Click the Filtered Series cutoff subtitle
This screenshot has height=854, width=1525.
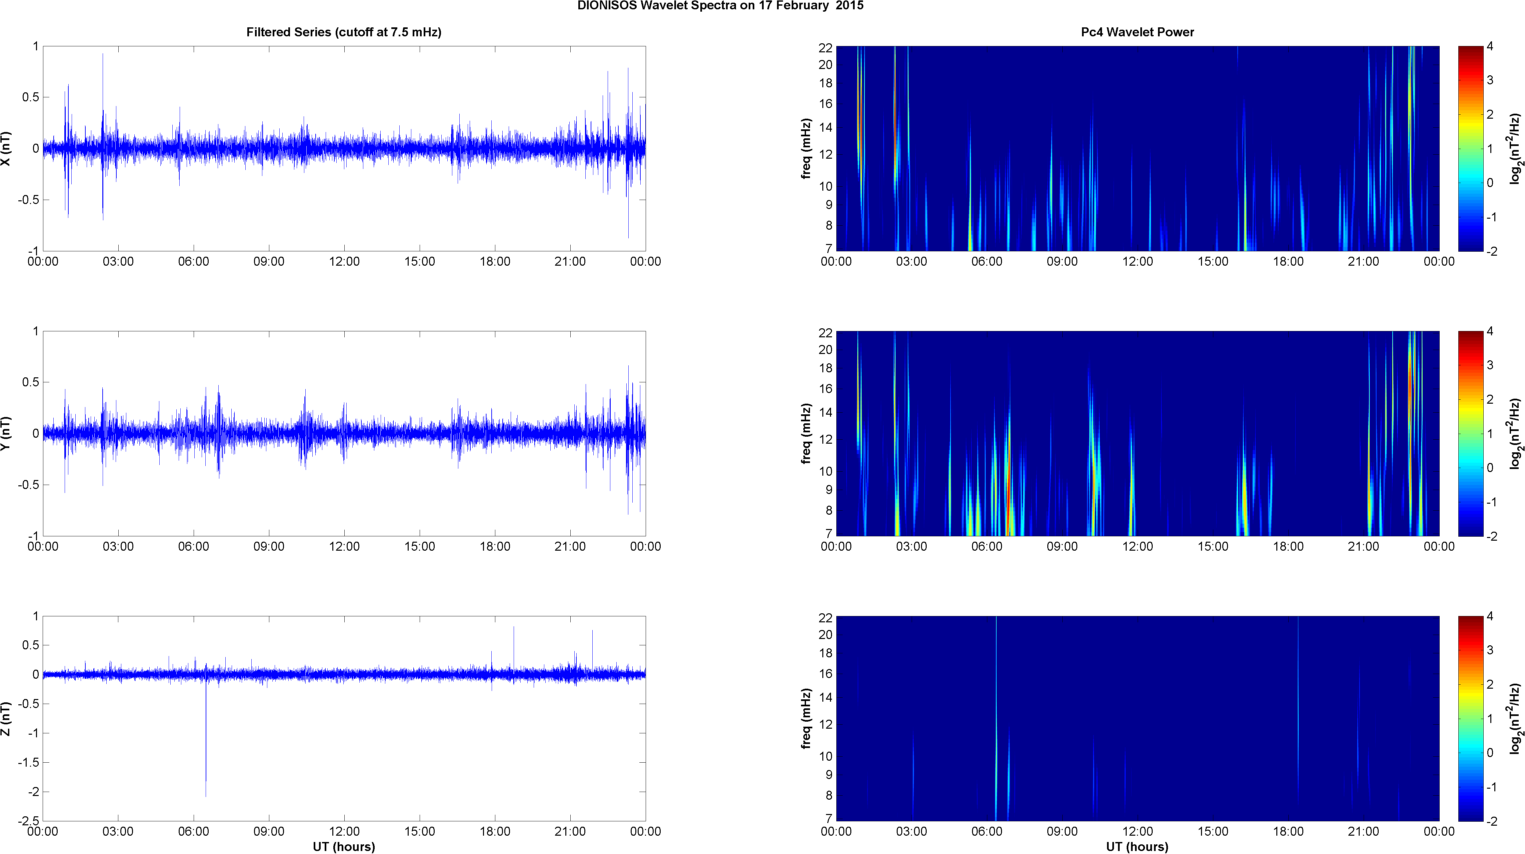344,32
